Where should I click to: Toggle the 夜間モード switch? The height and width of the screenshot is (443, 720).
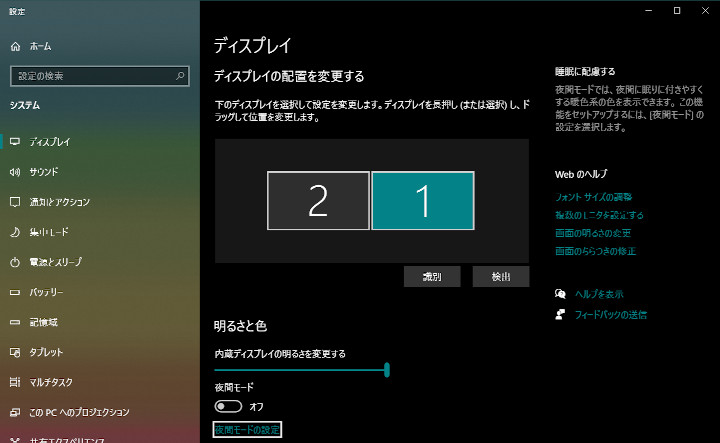[x=228, y=406]
